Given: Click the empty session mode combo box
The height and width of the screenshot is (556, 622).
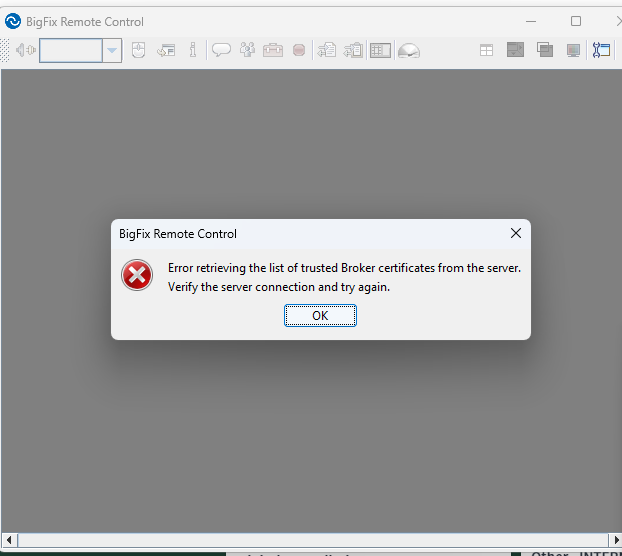Looking at the screenshot, I should pyautogui.click(x=71, y=50).
